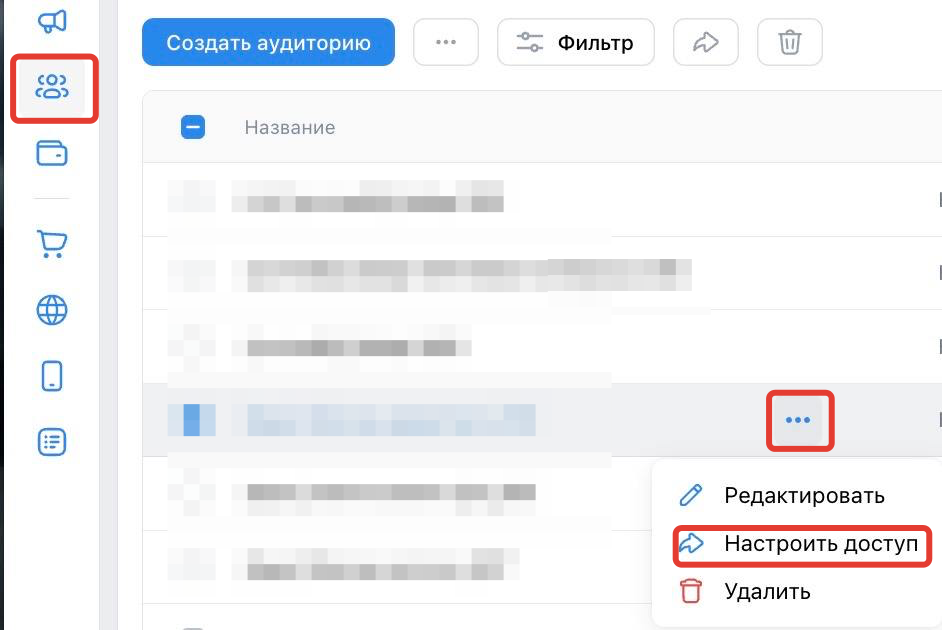Open the megaphone campaigns icon in sidebar
This screenshot has width=942, height=630.
[52, 22]
